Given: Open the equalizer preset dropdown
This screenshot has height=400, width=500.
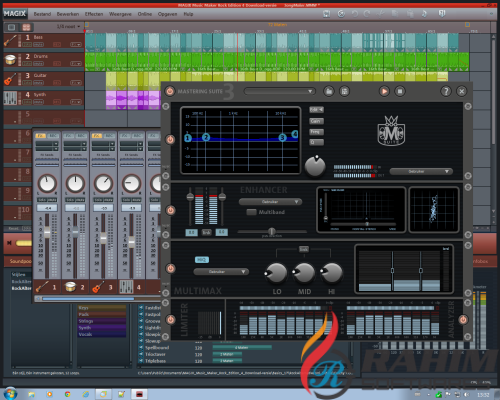Looking at the screenshot, I should [421, 171].
